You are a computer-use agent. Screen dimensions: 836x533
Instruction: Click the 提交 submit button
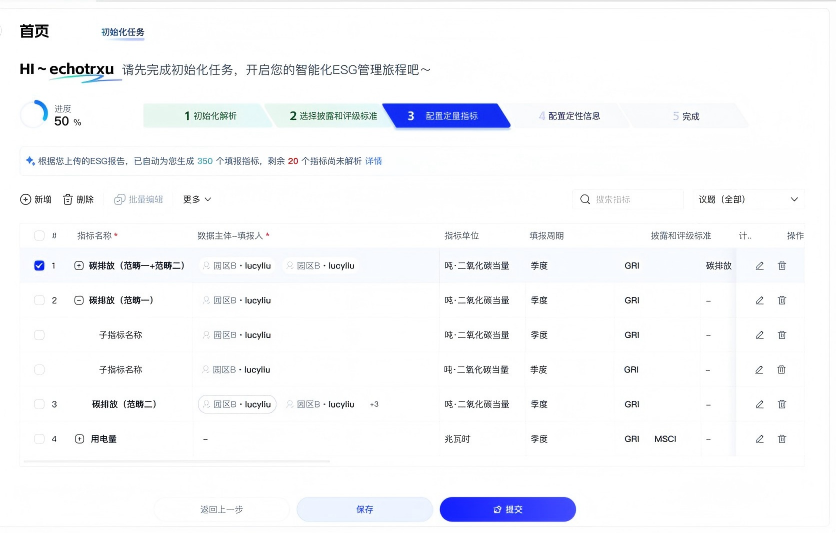[507, 509]
